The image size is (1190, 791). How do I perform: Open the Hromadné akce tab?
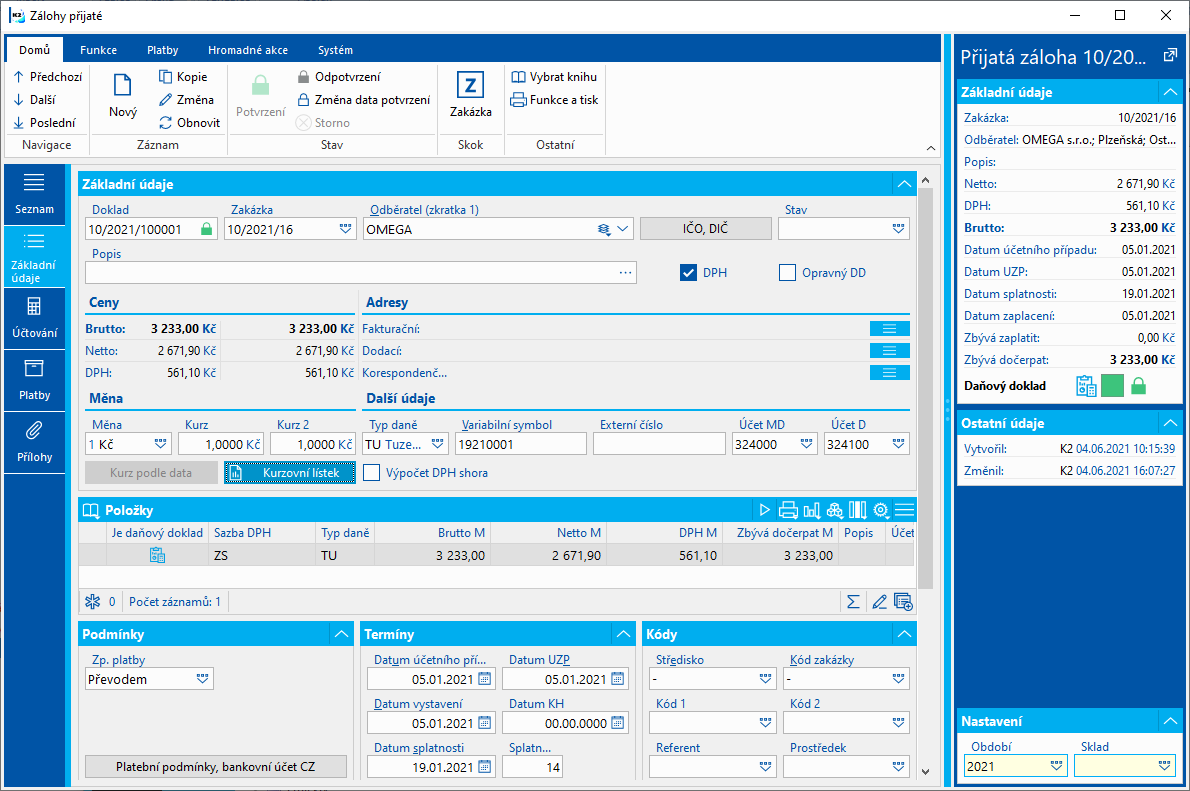click(x=248, y=50)
